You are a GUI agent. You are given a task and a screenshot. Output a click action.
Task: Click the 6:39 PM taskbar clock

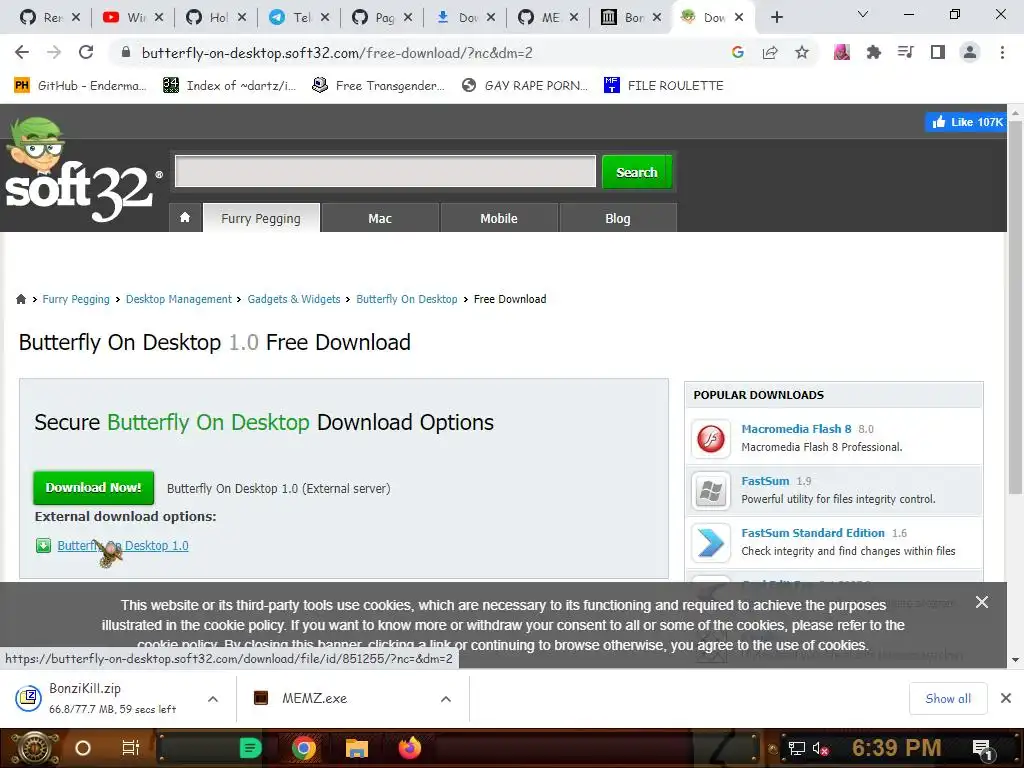896,748
